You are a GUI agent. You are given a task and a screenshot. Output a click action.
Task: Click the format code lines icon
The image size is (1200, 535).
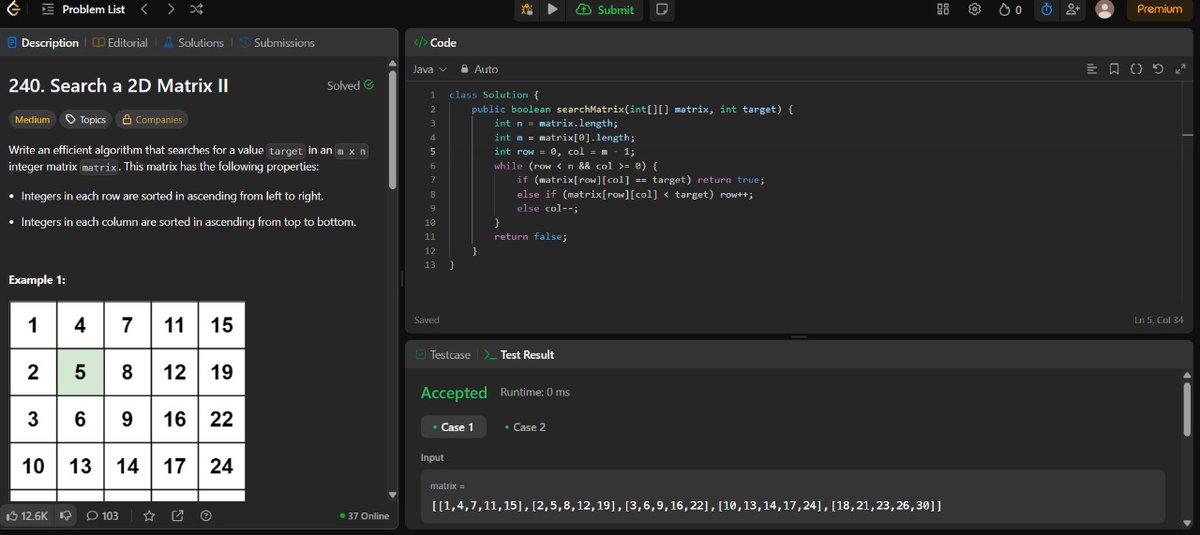click(x=1092, y=69)
